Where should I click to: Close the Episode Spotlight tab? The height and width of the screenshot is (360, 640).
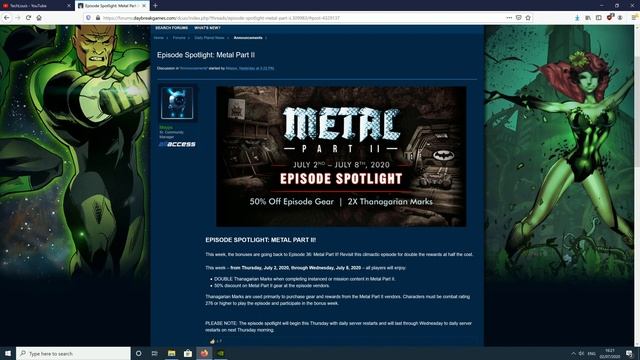pyautogui.click(x=144, y=6)
